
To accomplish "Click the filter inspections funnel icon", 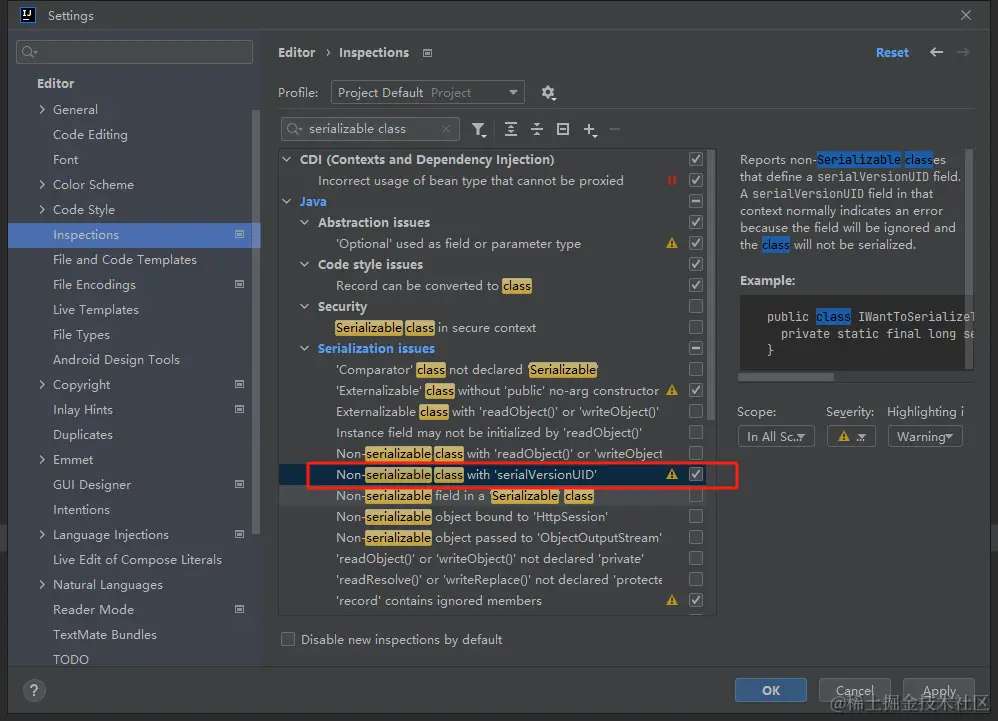I will pyautogui.click(x=479, y=130).
